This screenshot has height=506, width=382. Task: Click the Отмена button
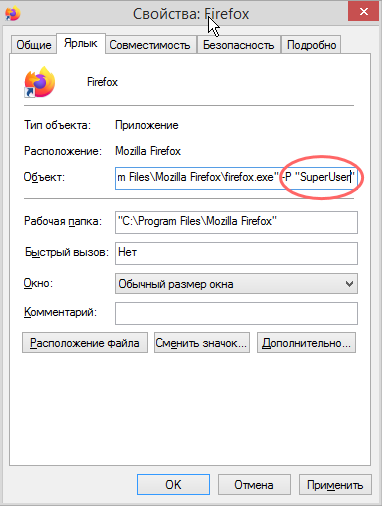click(x=254, y=485)
